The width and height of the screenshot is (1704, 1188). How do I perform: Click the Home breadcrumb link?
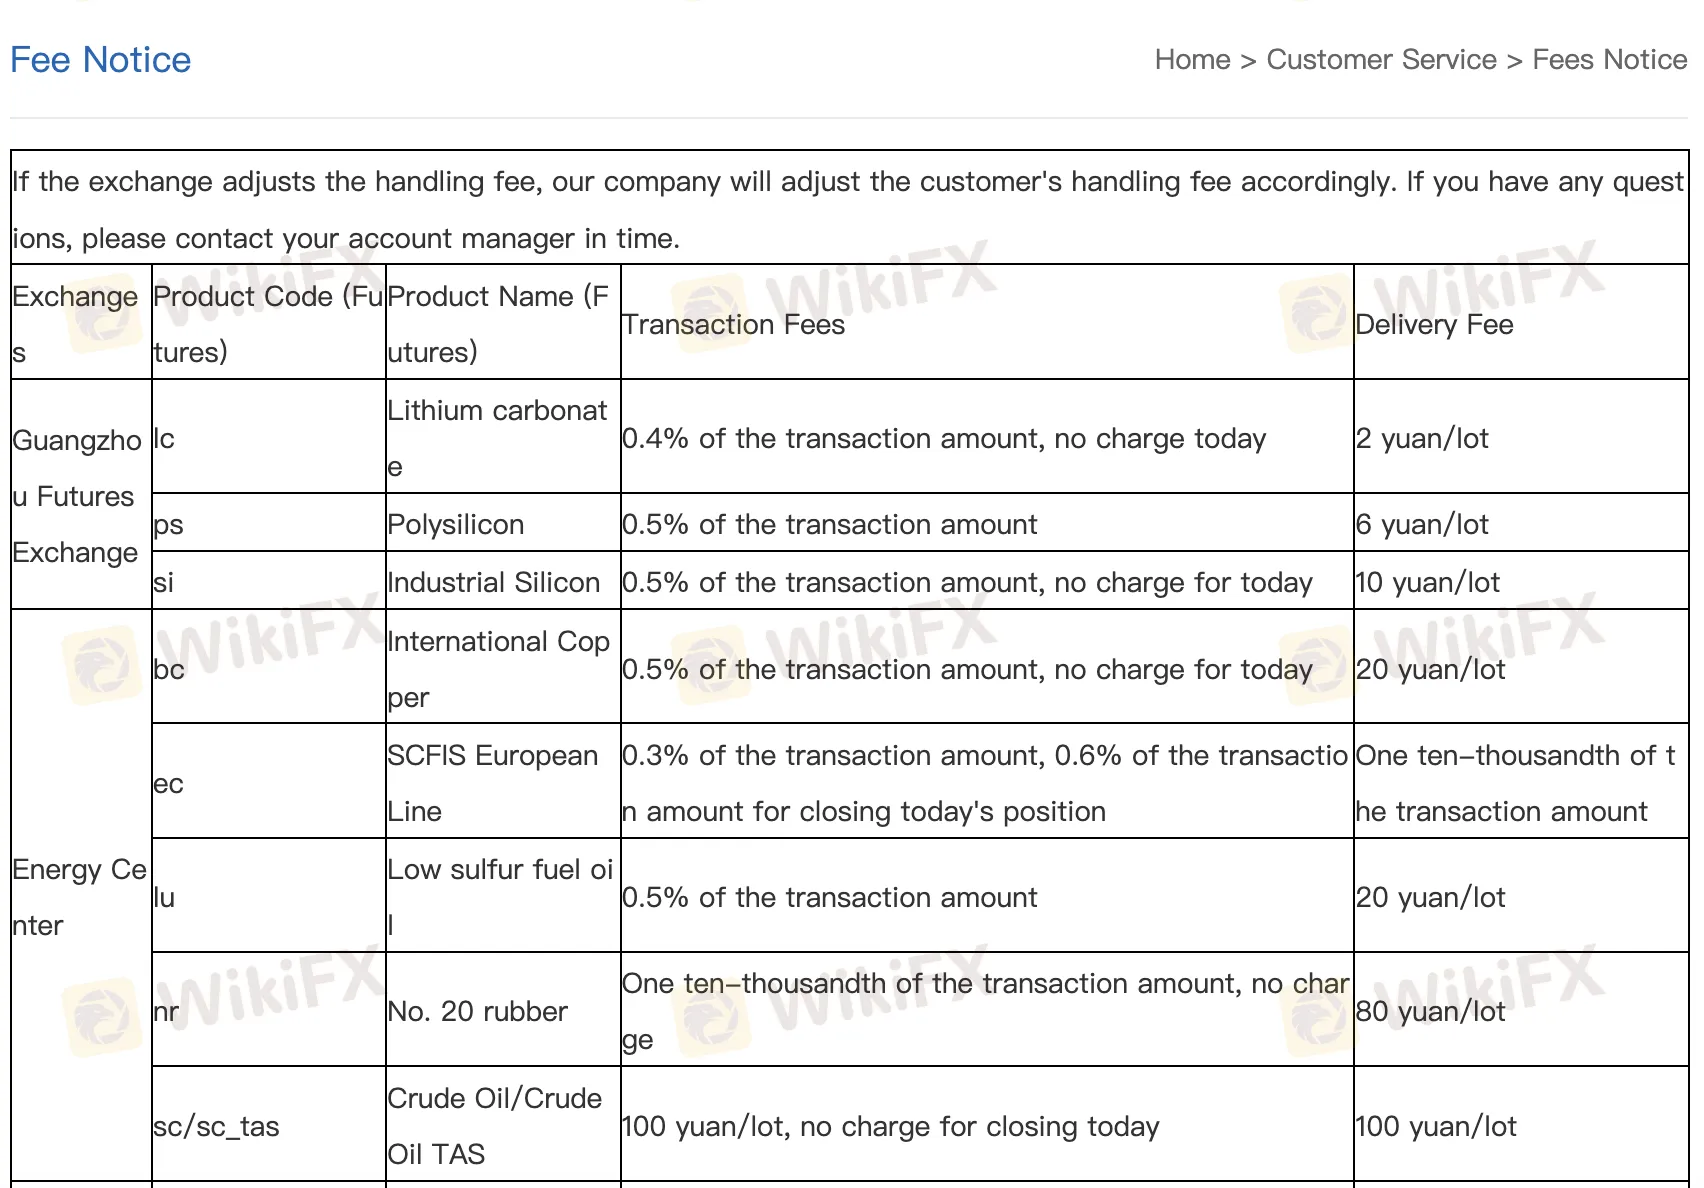click(1192, 60)
